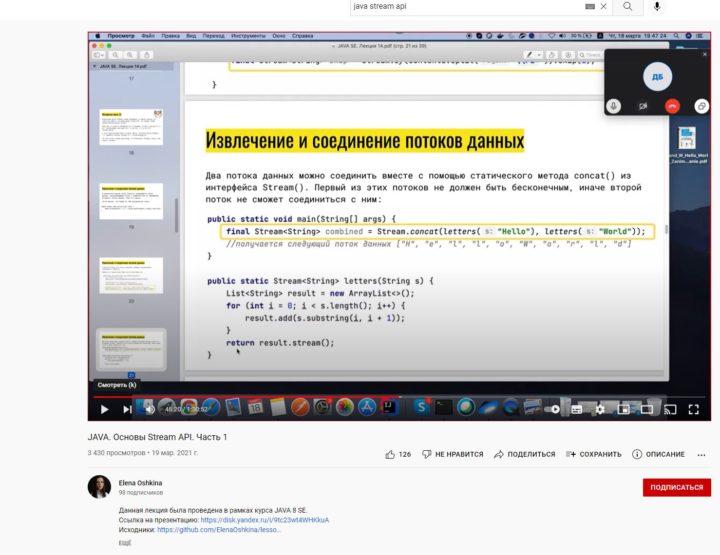
Task: Turn on subtitles in the player
Action: tap(577, 409)
